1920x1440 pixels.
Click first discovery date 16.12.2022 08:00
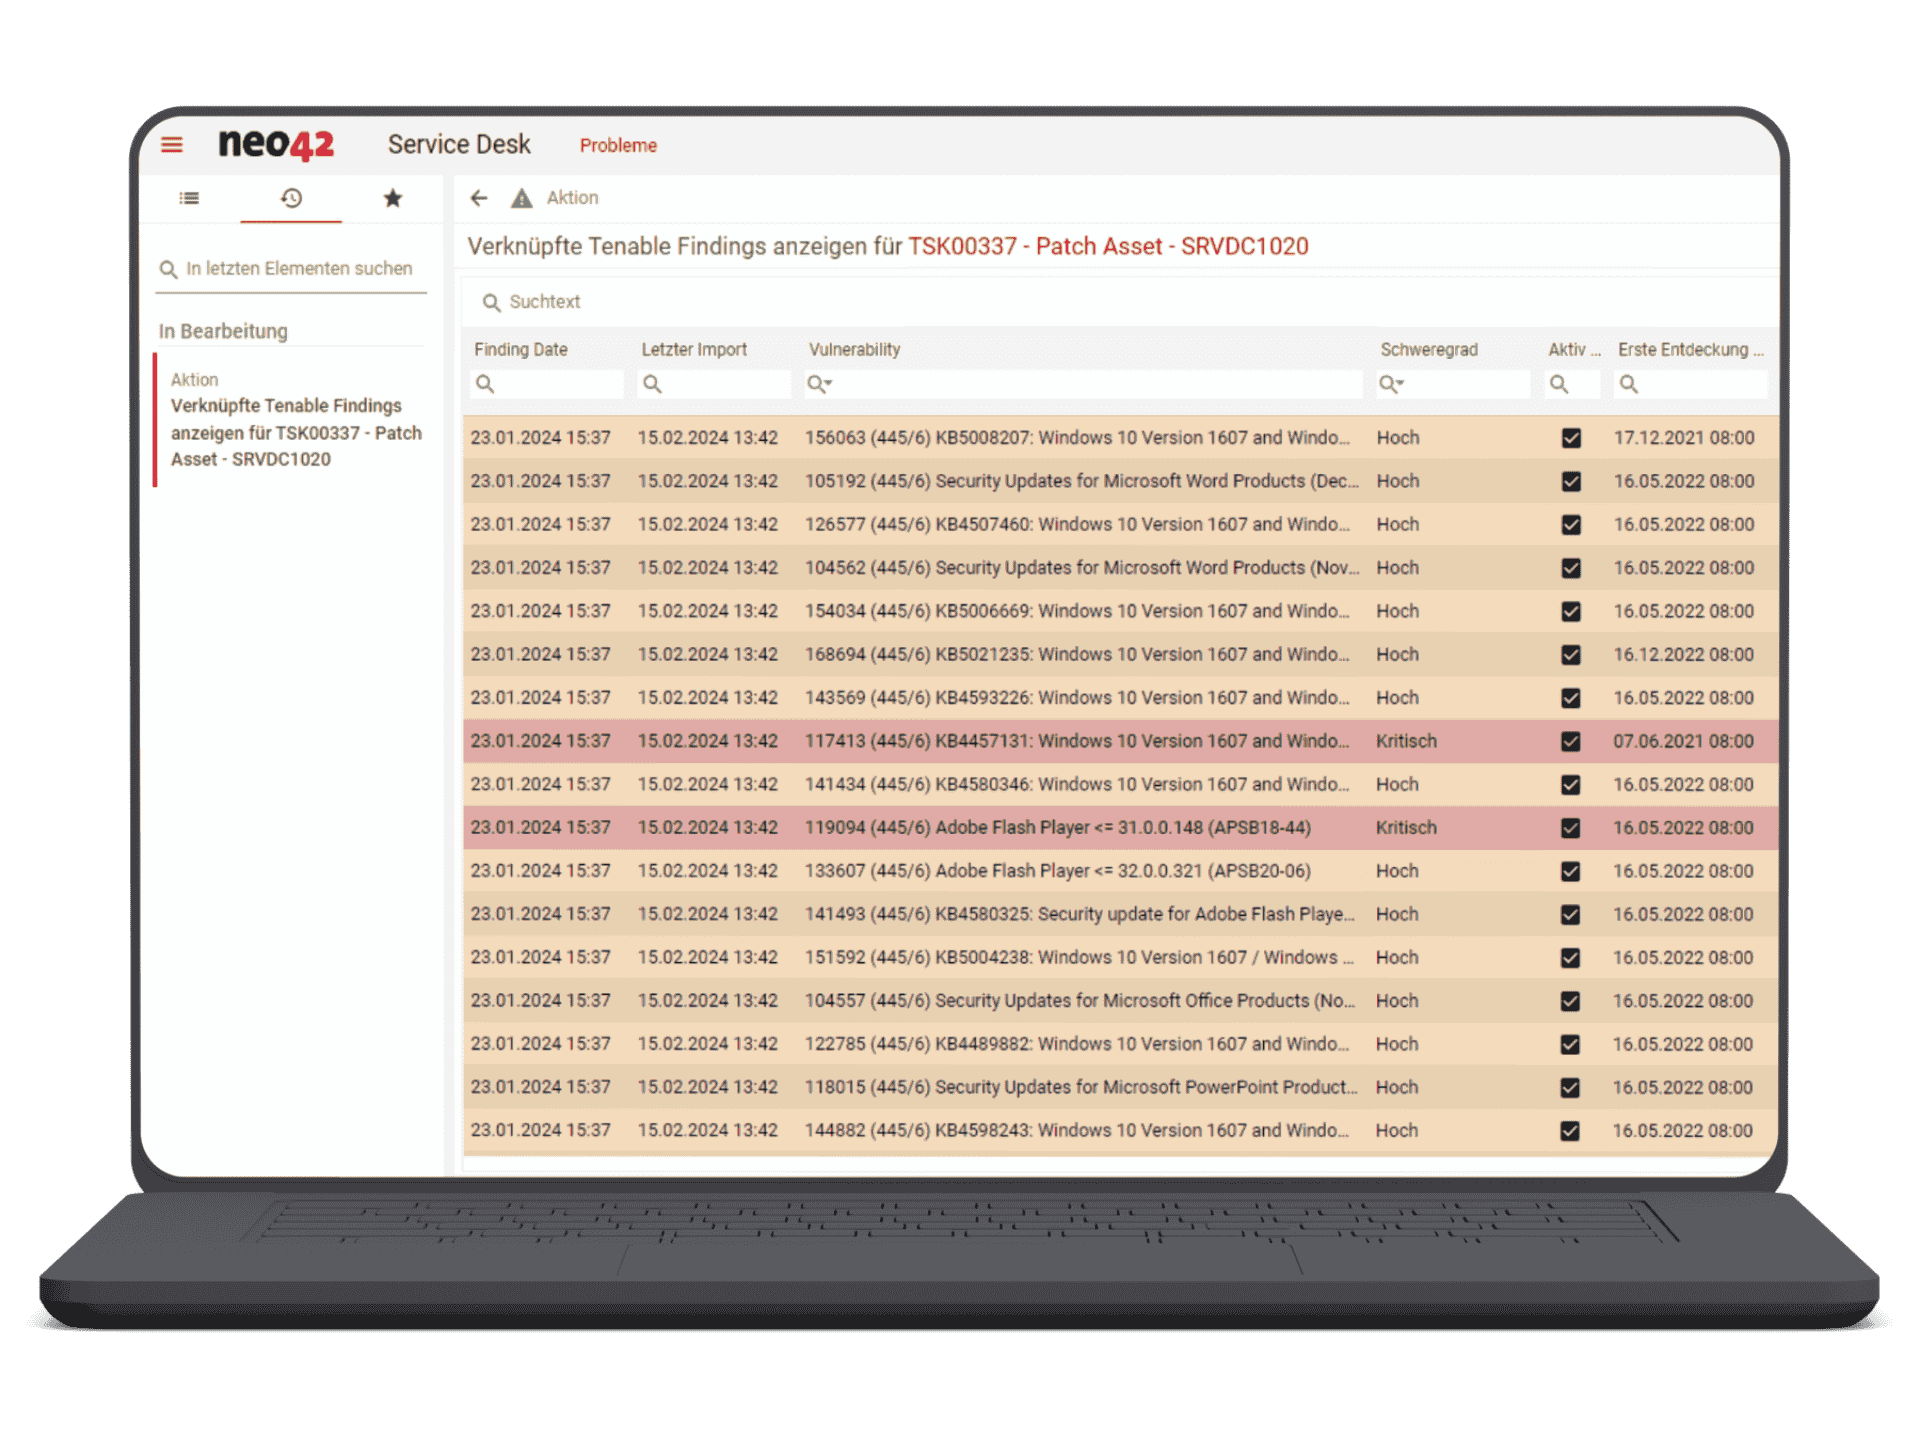coord(1684,654)
